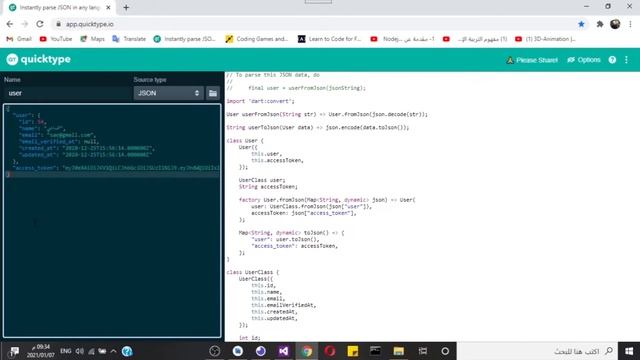Open OBS Studio from the taskbar
Viewport: 640px width, 360px height.
215,351
